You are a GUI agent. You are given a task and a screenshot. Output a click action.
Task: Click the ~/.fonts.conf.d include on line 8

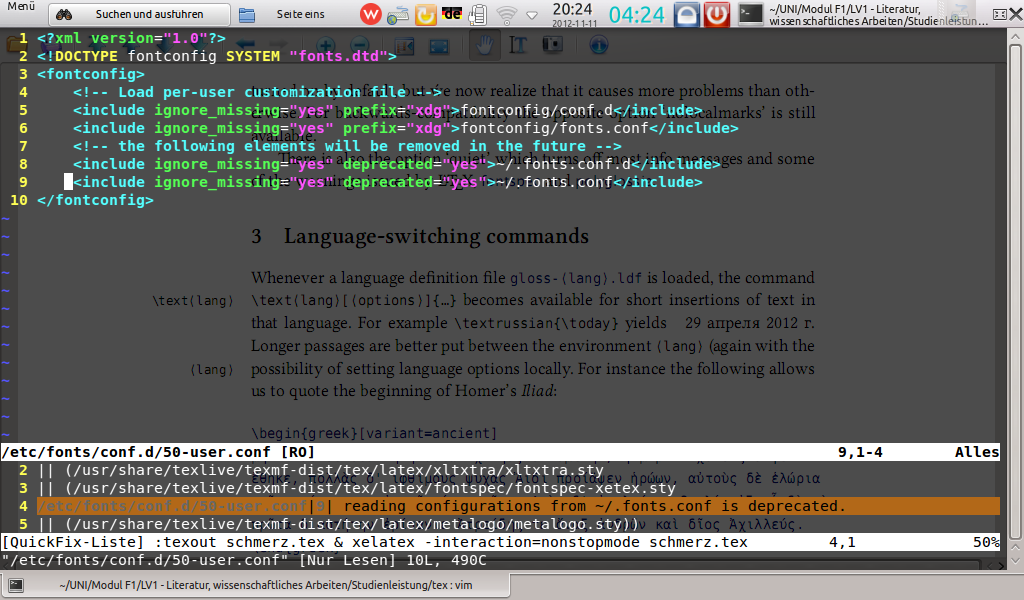397,164
